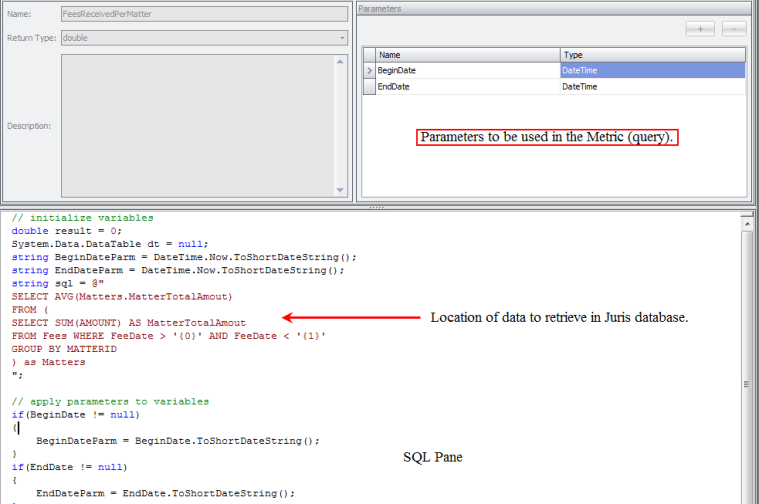Image resolution: width=759 pixels, height=504 pixels.
Task: Click the minus button to remove a parameter
Action: [733, 29]
